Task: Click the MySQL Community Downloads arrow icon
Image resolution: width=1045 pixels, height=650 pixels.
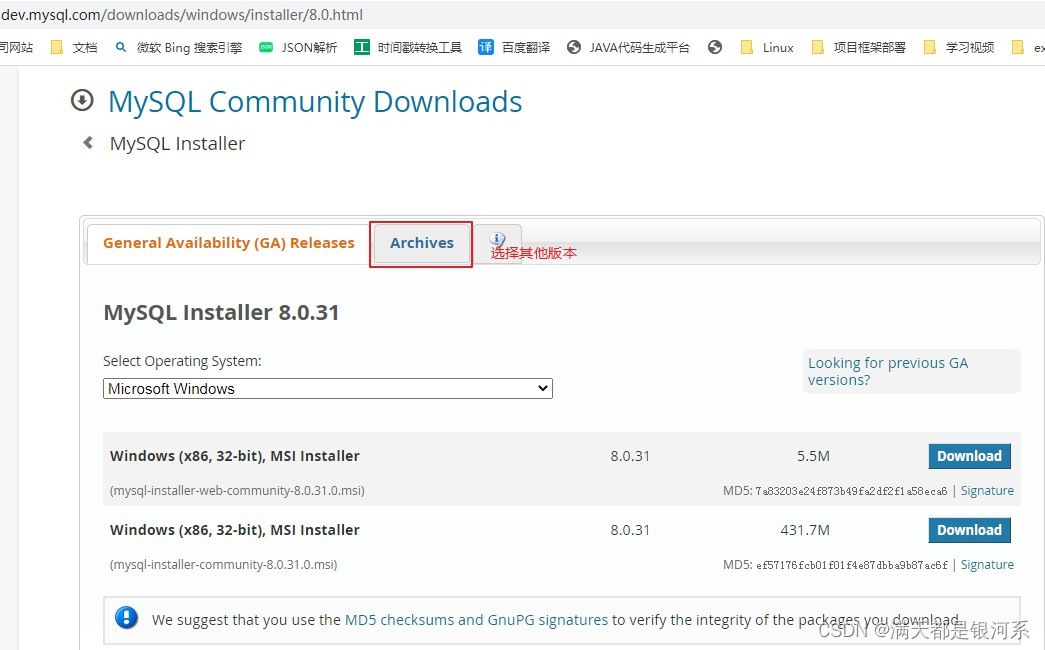Action: coord(81,100)
